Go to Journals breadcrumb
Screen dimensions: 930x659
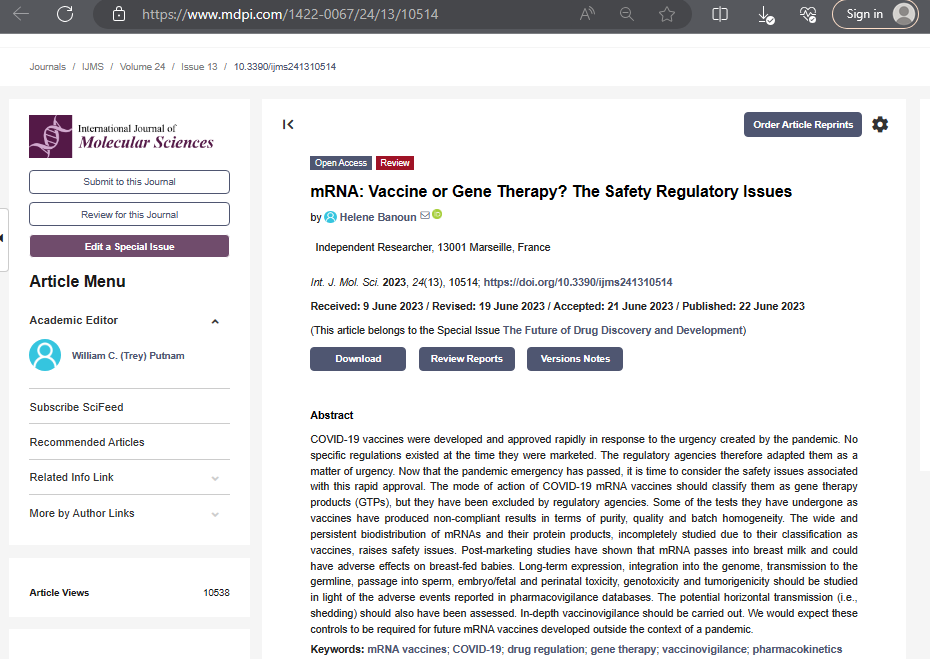click(47, 66)
